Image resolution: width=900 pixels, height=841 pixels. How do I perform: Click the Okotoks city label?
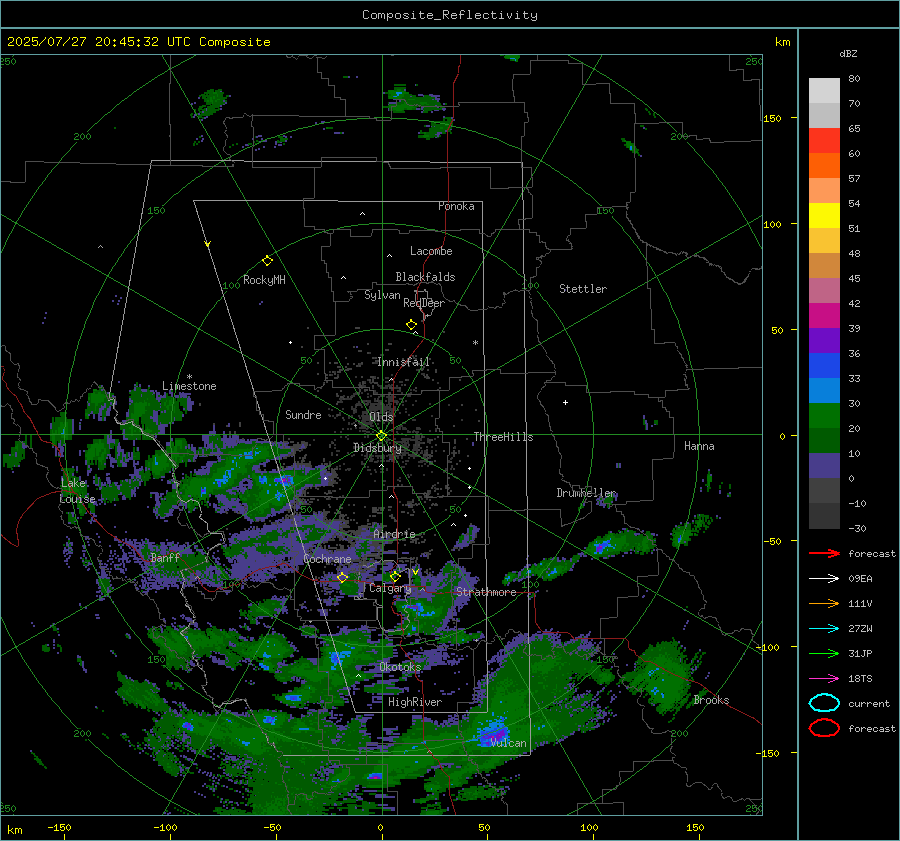[400, 667]
